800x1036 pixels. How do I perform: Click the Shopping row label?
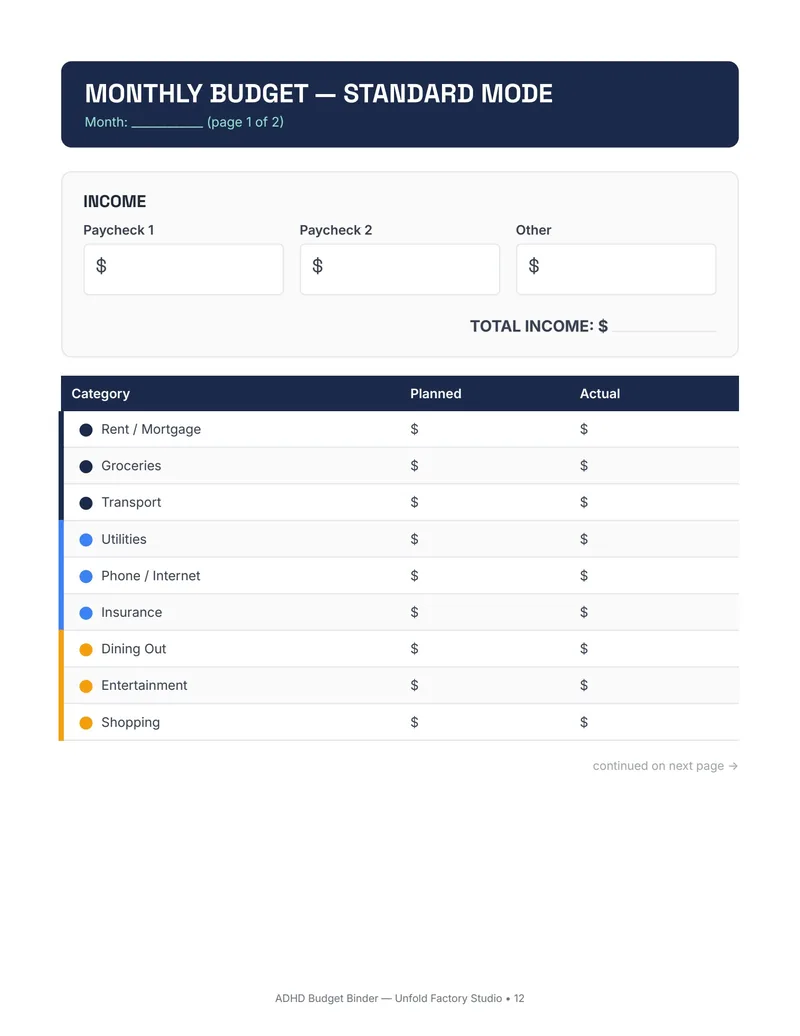[x=130, y=722]
